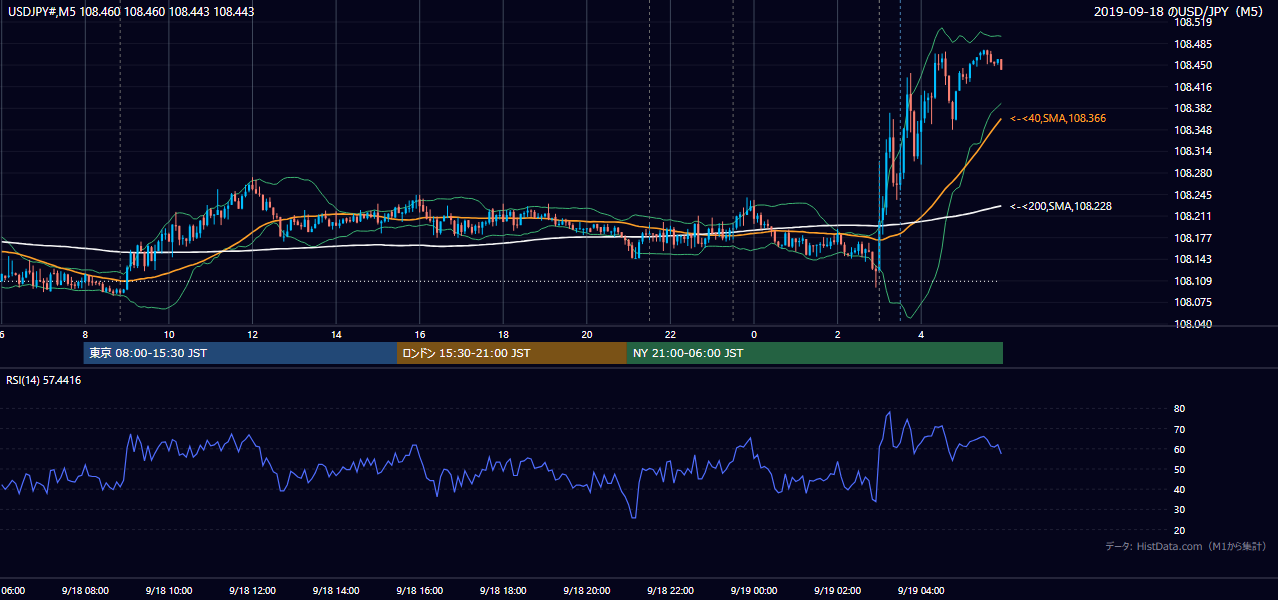This screenshot has width=1278, height=600.
Task: Click the 9/18 22:00 time axis label
Action: pyautogui.click(x=670, y=591)
